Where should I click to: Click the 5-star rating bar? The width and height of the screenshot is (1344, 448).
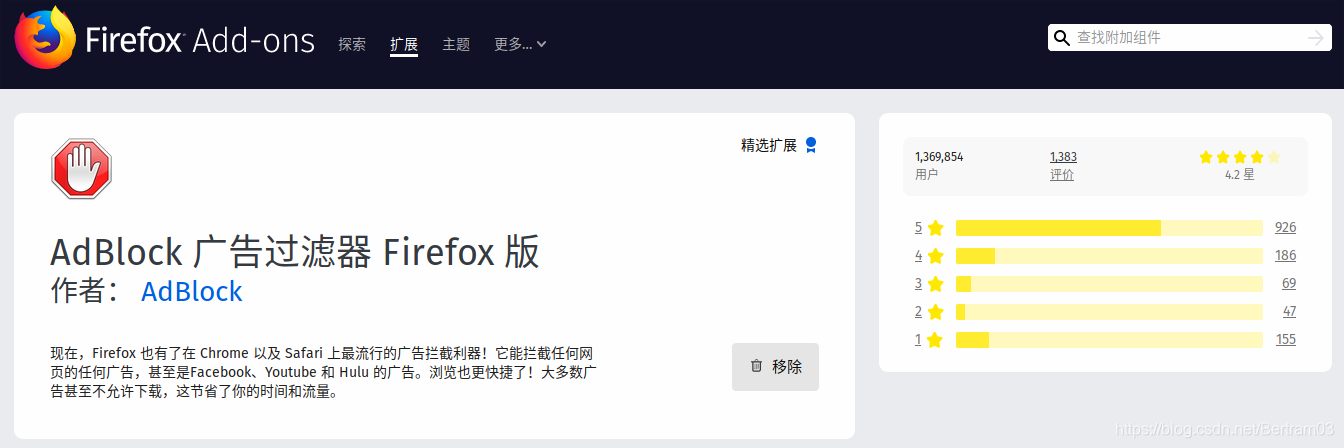click(x=1110, y=228)
